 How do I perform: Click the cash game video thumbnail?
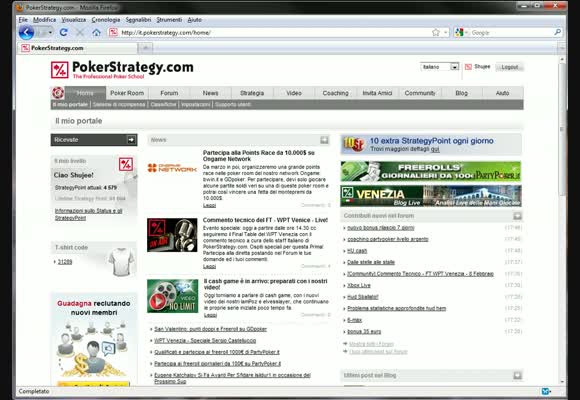(172, 296)
